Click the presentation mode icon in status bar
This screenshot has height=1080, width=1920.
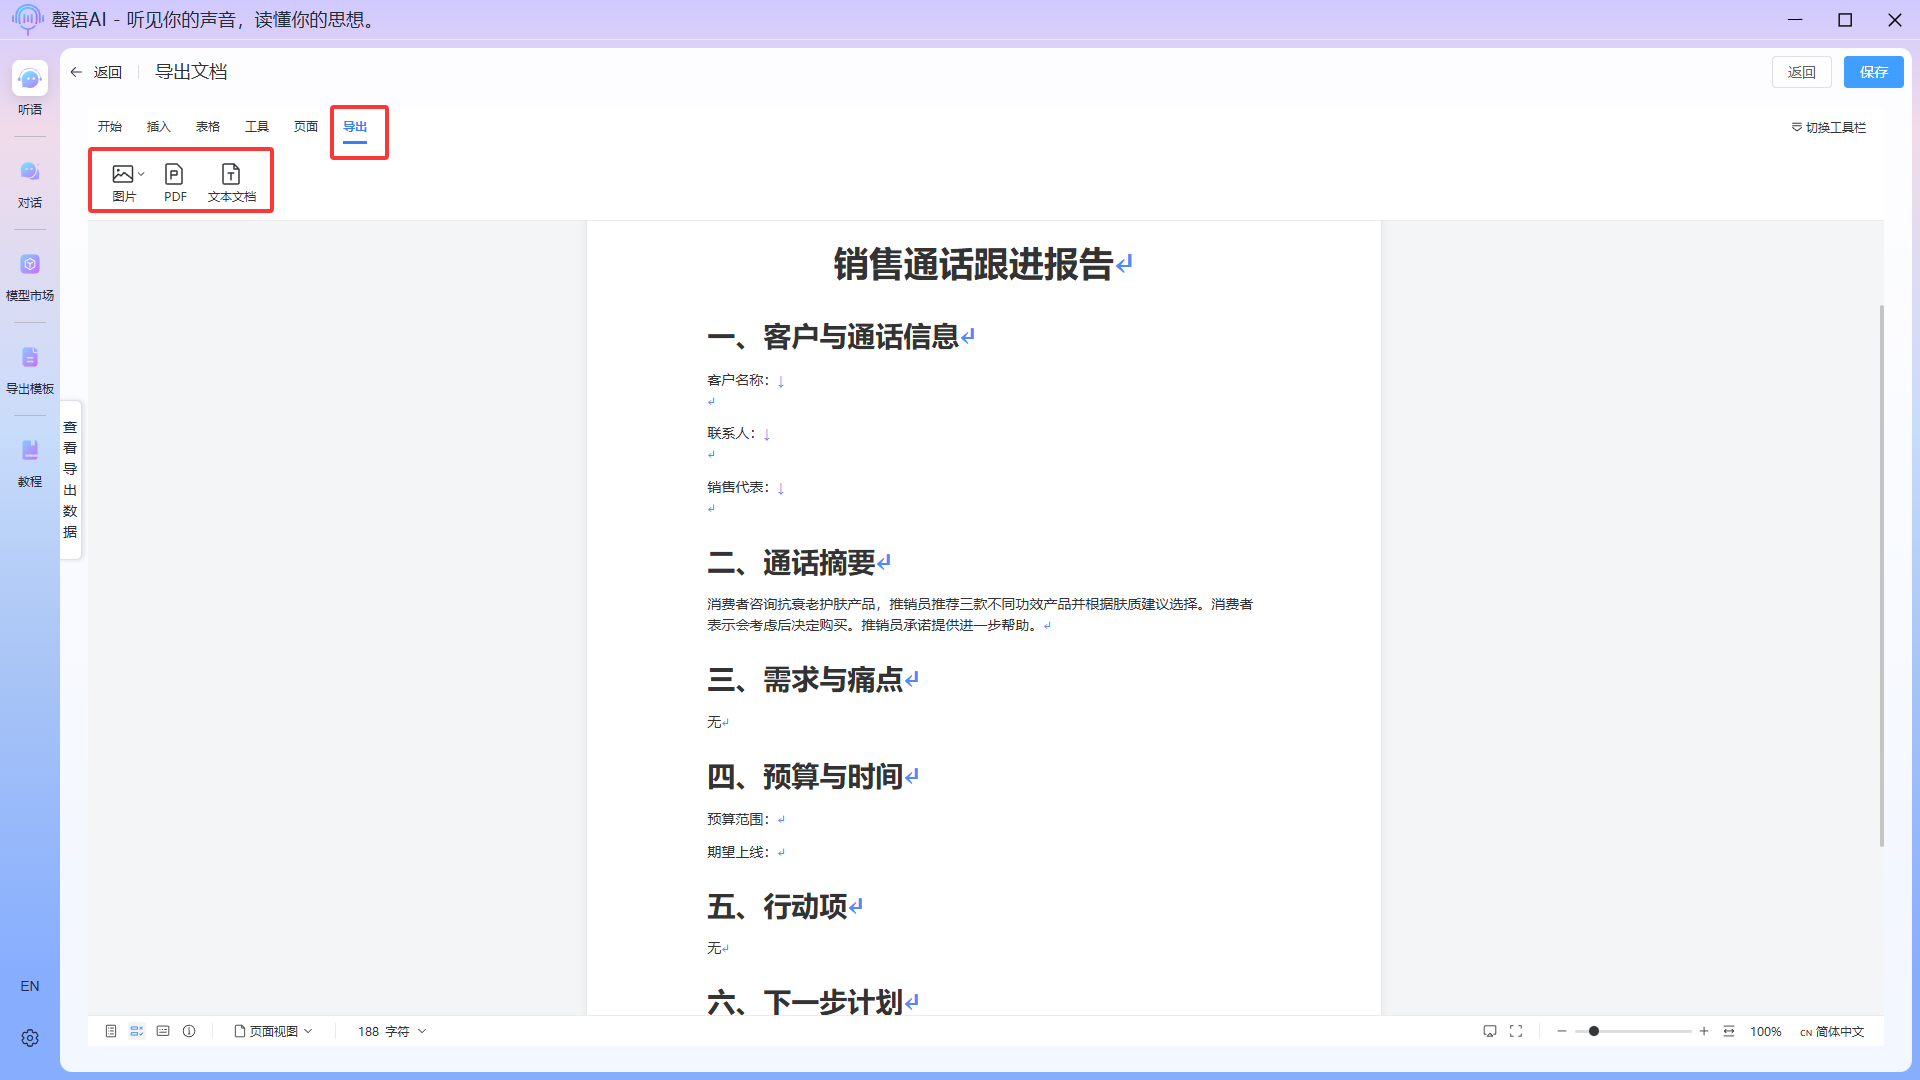click(1490, 1031)
